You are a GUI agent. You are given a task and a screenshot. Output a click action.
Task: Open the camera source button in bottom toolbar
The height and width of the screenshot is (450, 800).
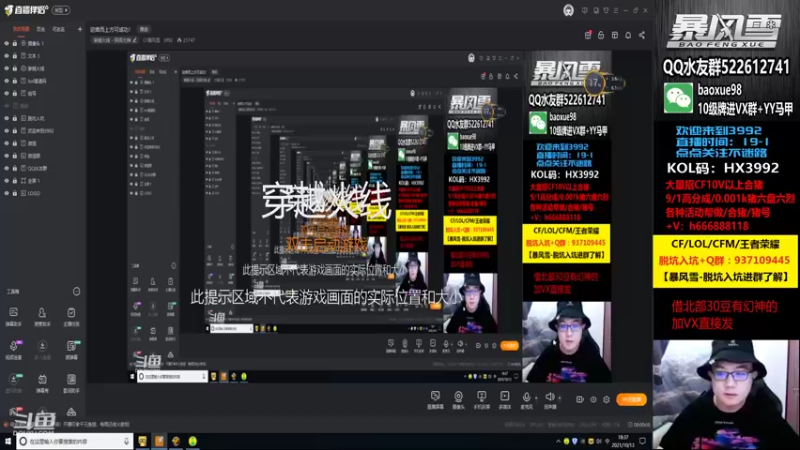[458, 399]
